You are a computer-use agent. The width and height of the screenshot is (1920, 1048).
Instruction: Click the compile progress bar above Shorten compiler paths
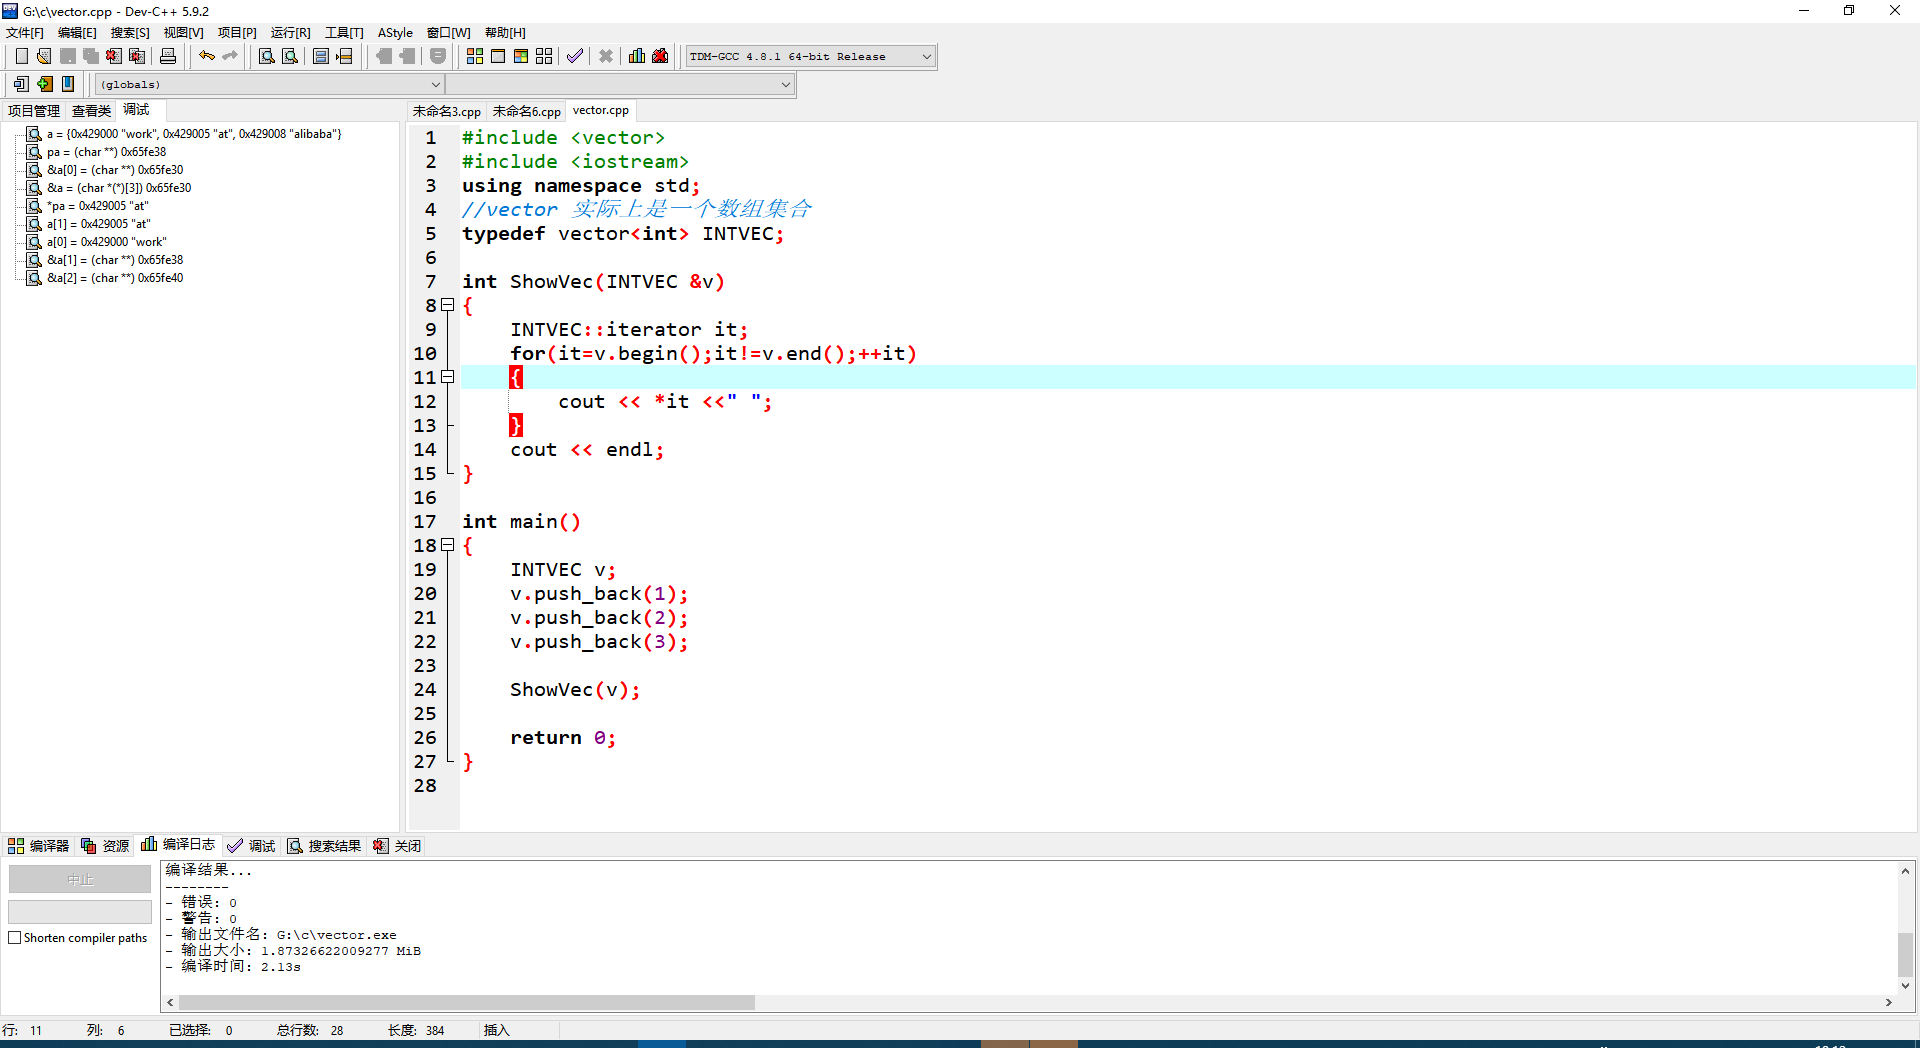(80, 912)
